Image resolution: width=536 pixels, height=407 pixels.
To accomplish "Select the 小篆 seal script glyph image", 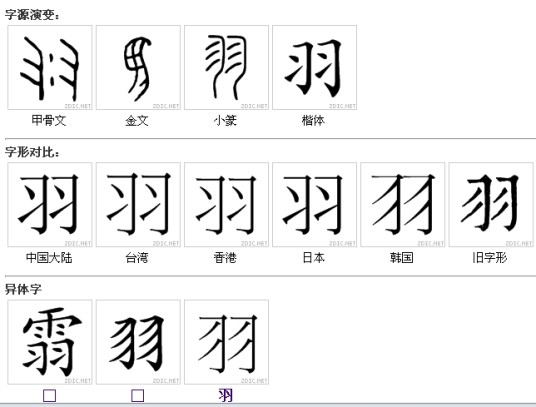I will 226,68.
